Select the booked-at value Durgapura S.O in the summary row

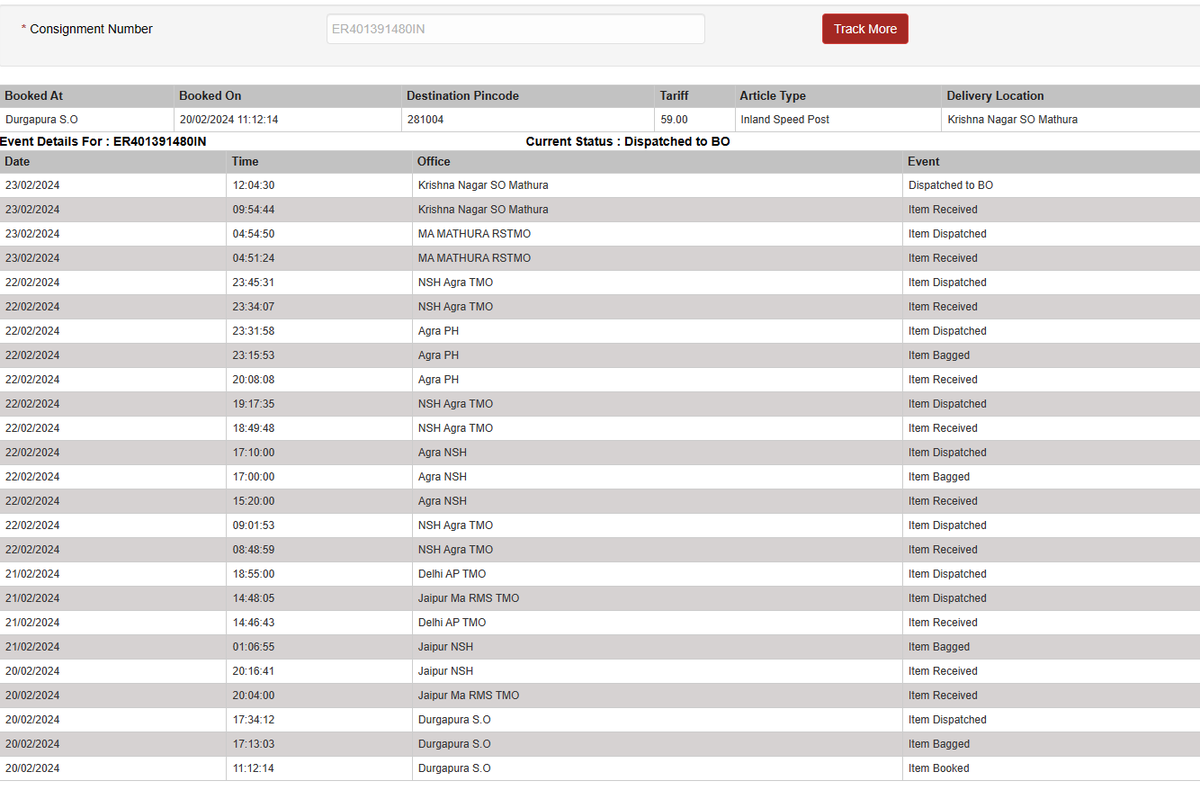click(x=42, y=119)
